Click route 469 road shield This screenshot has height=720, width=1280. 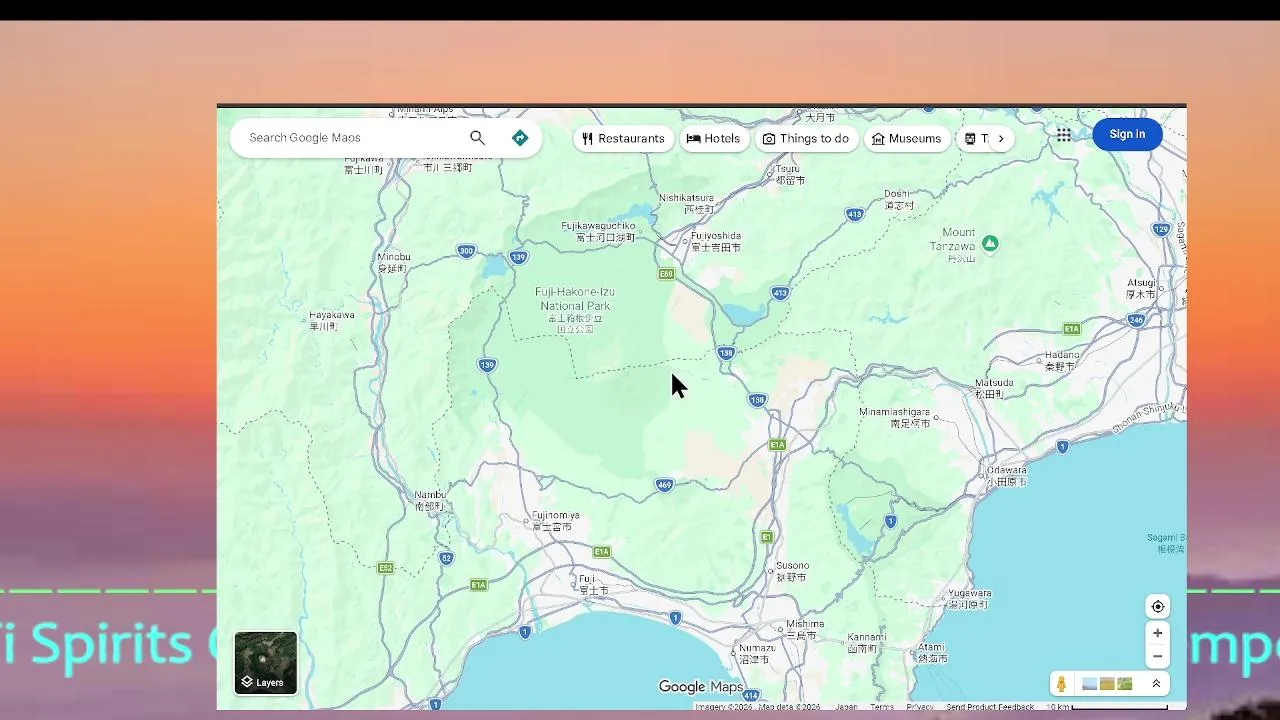pos(665,485)
